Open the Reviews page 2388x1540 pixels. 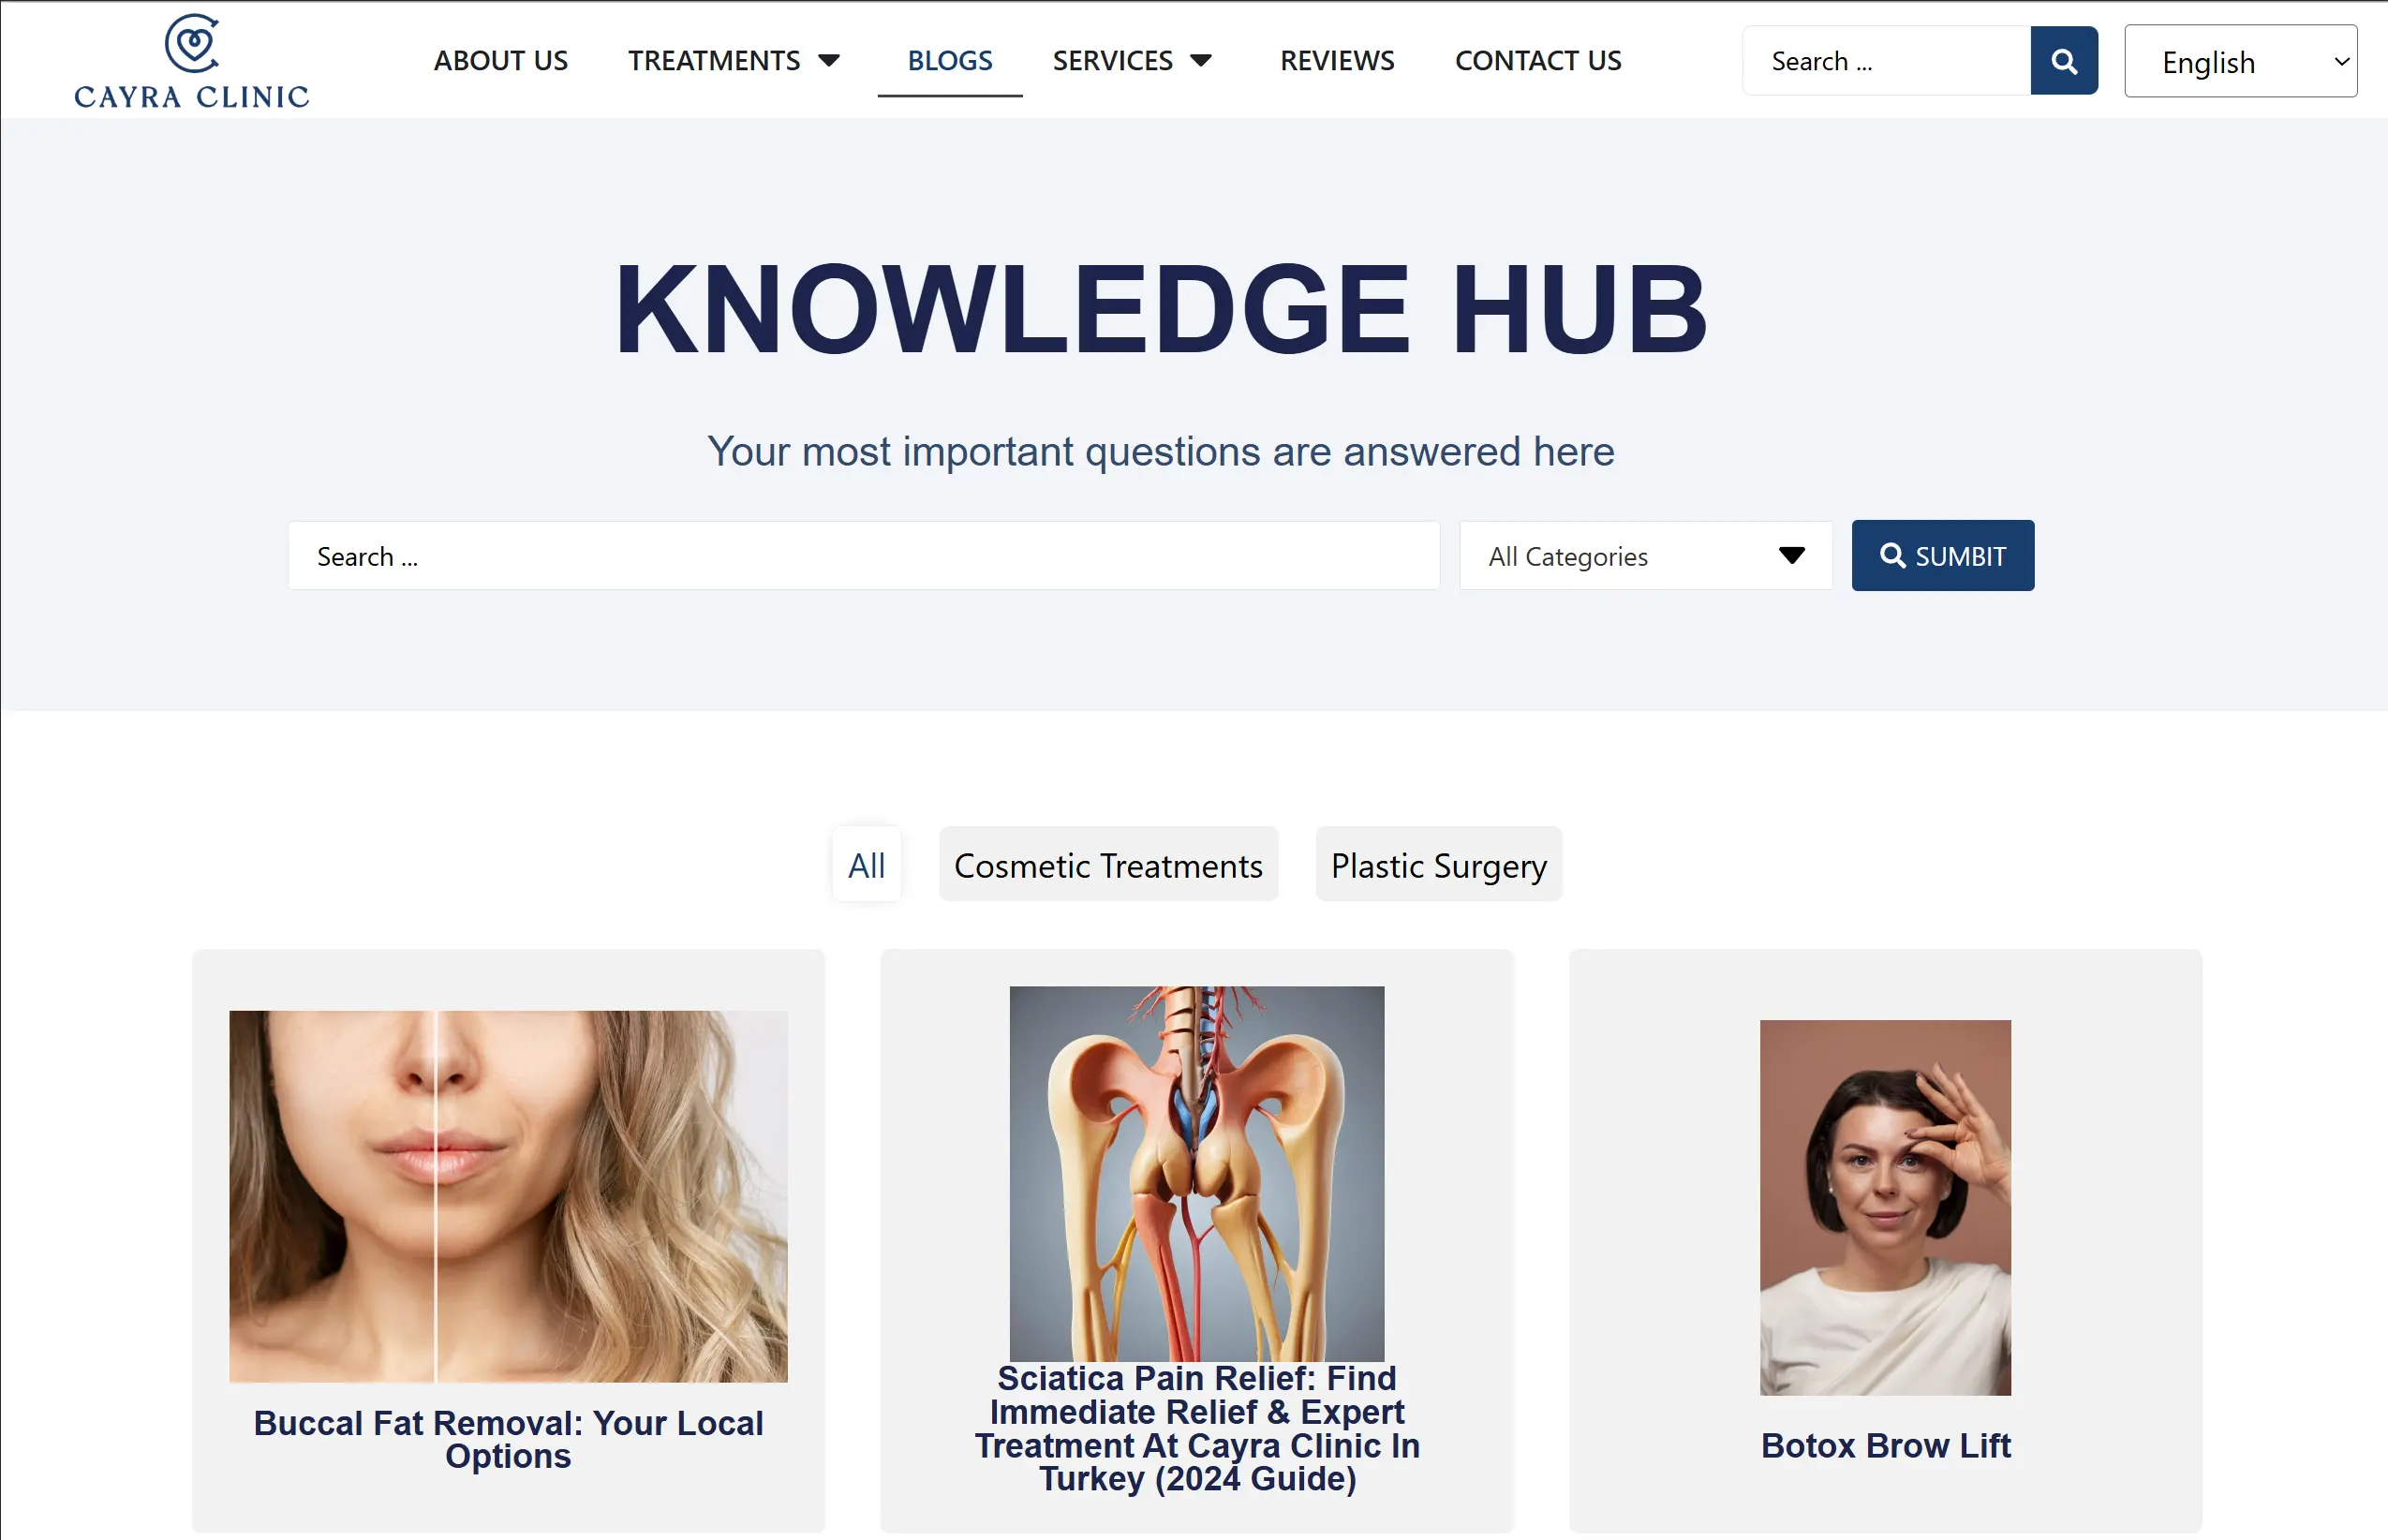(x=1337, y=61)
